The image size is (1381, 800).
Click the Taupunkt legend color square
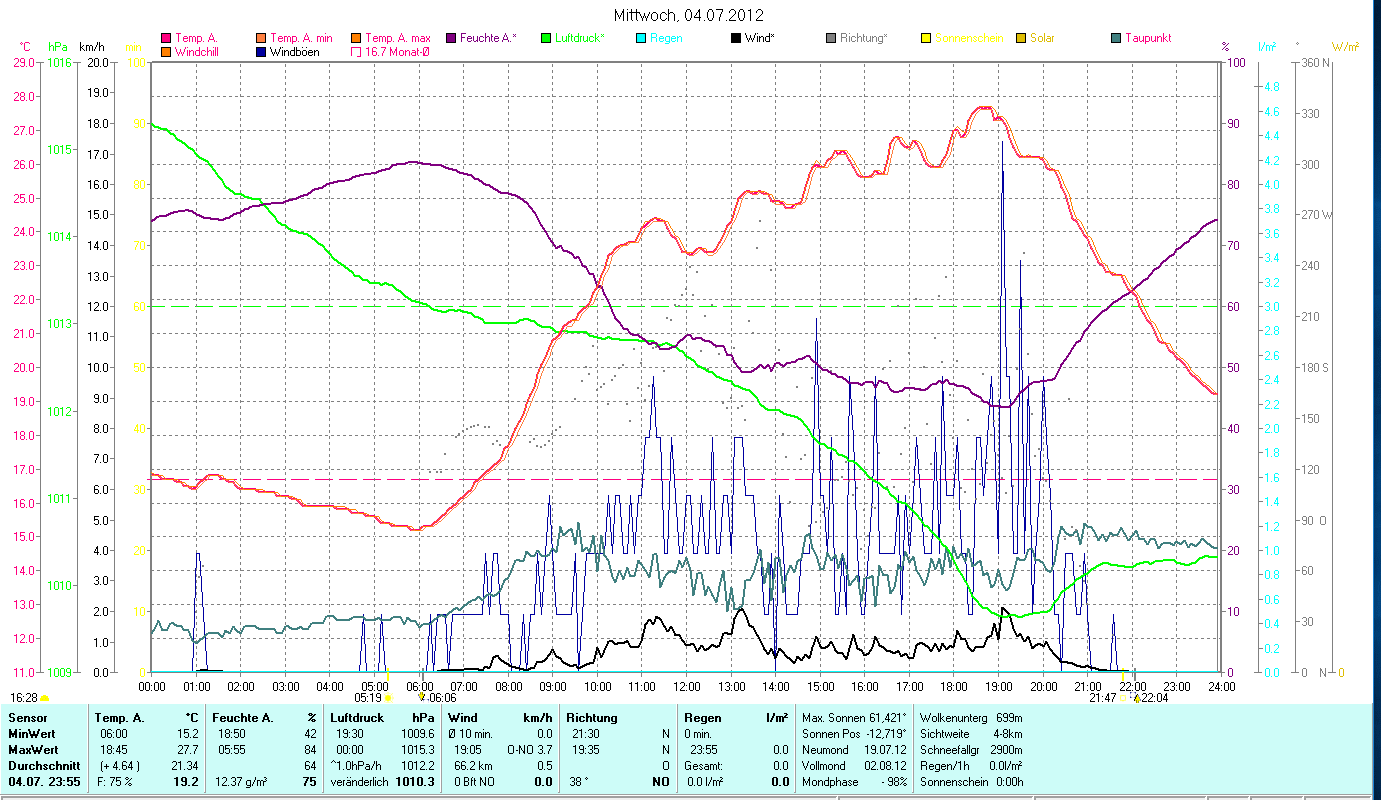pos(1116,39)
